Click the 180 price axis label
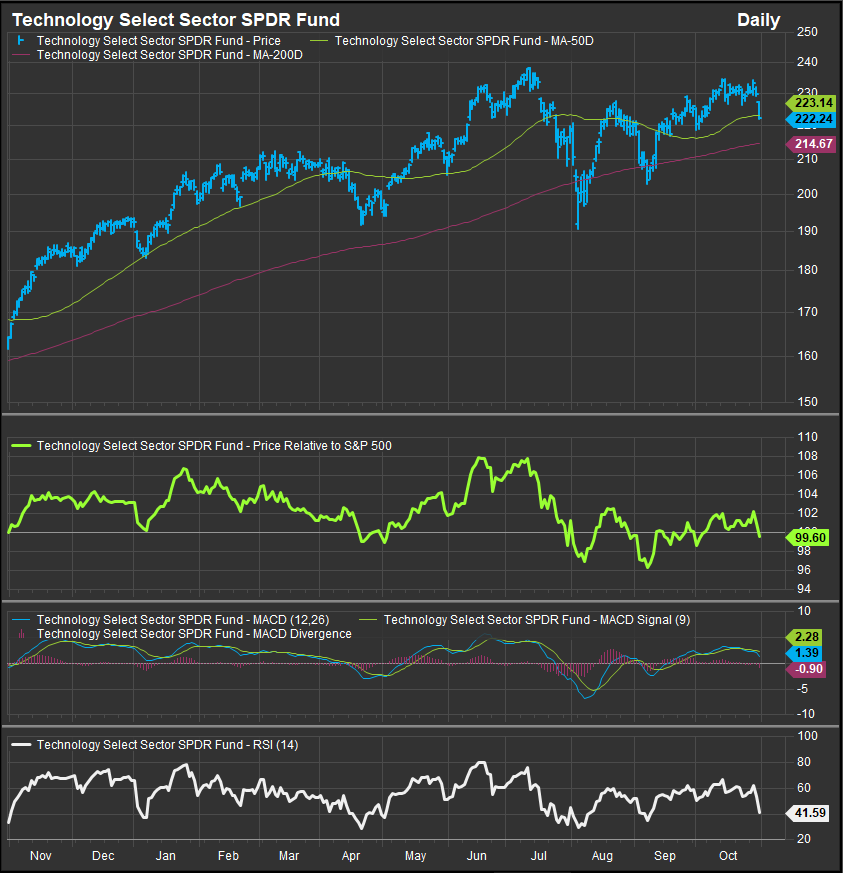Viewport: 843px width, 873px height. pyautogui.click(x=807, y=269)
